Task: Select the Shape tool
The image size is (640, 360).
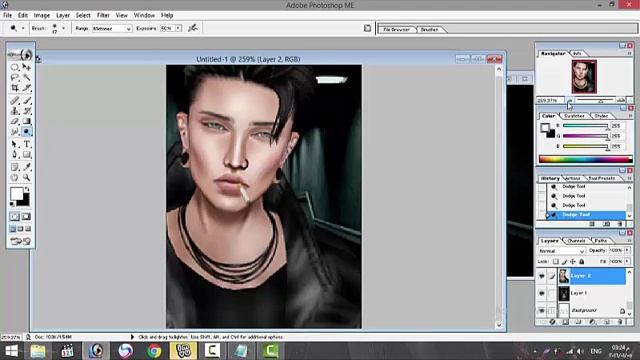Action: (x=27, y=155)
